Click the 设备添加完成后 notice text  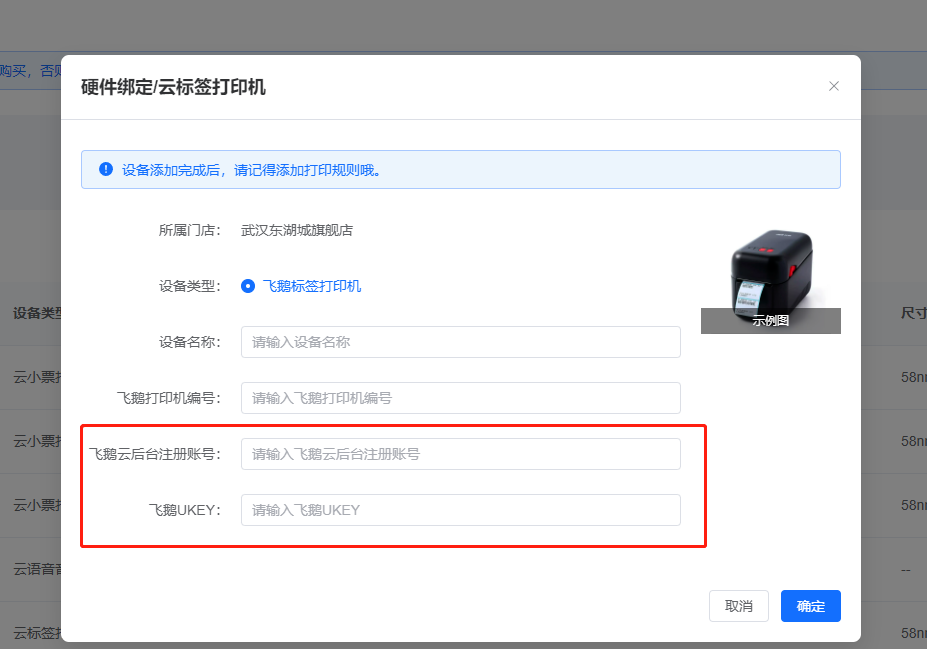coord(251,170)
